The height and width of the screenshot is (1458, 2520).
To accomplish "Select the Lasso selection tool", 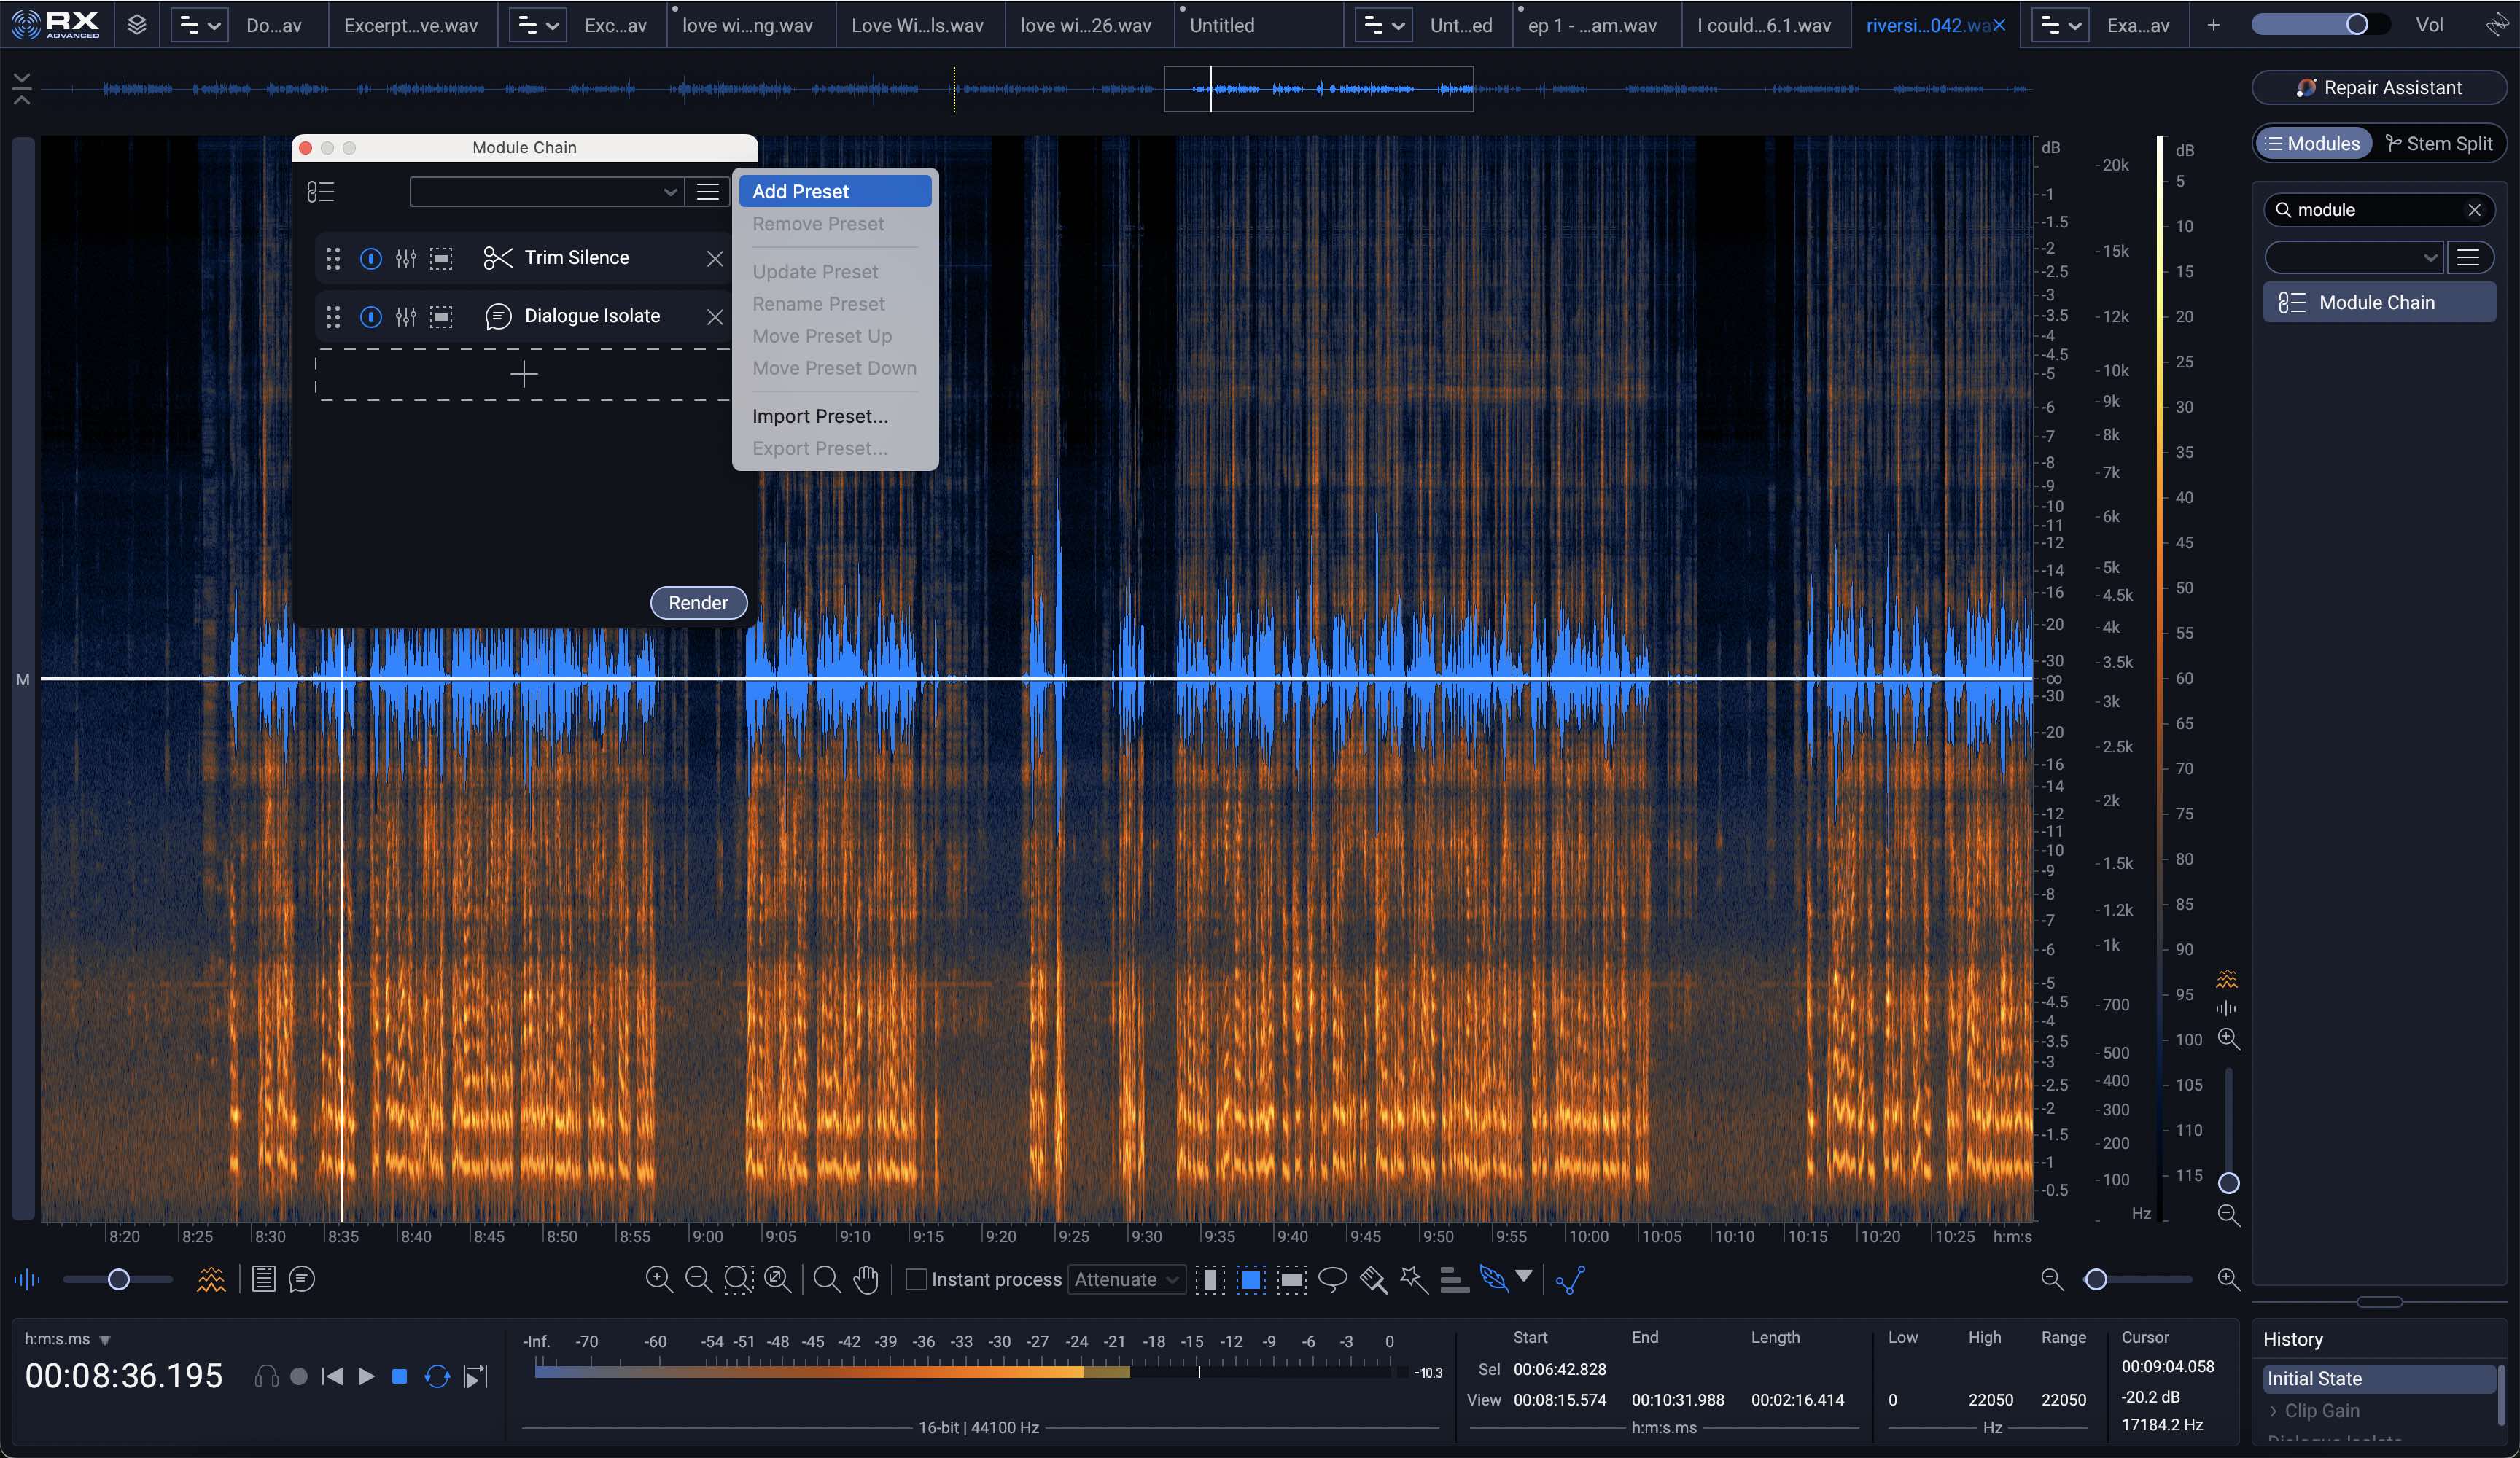I will coord(1332,1279).
